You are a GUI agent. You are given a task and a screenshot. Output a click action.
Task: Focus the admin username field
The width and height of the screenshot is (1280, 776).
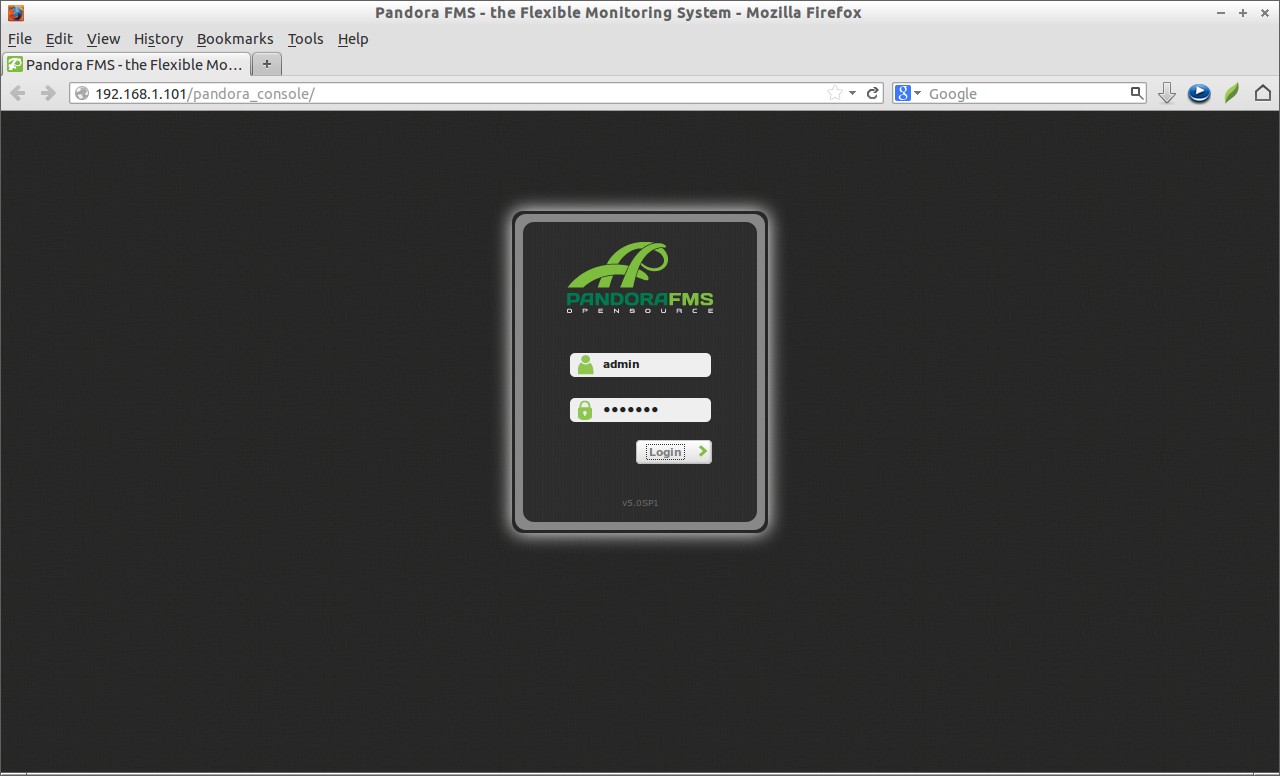pyautogui.click(x=640, y=365)
